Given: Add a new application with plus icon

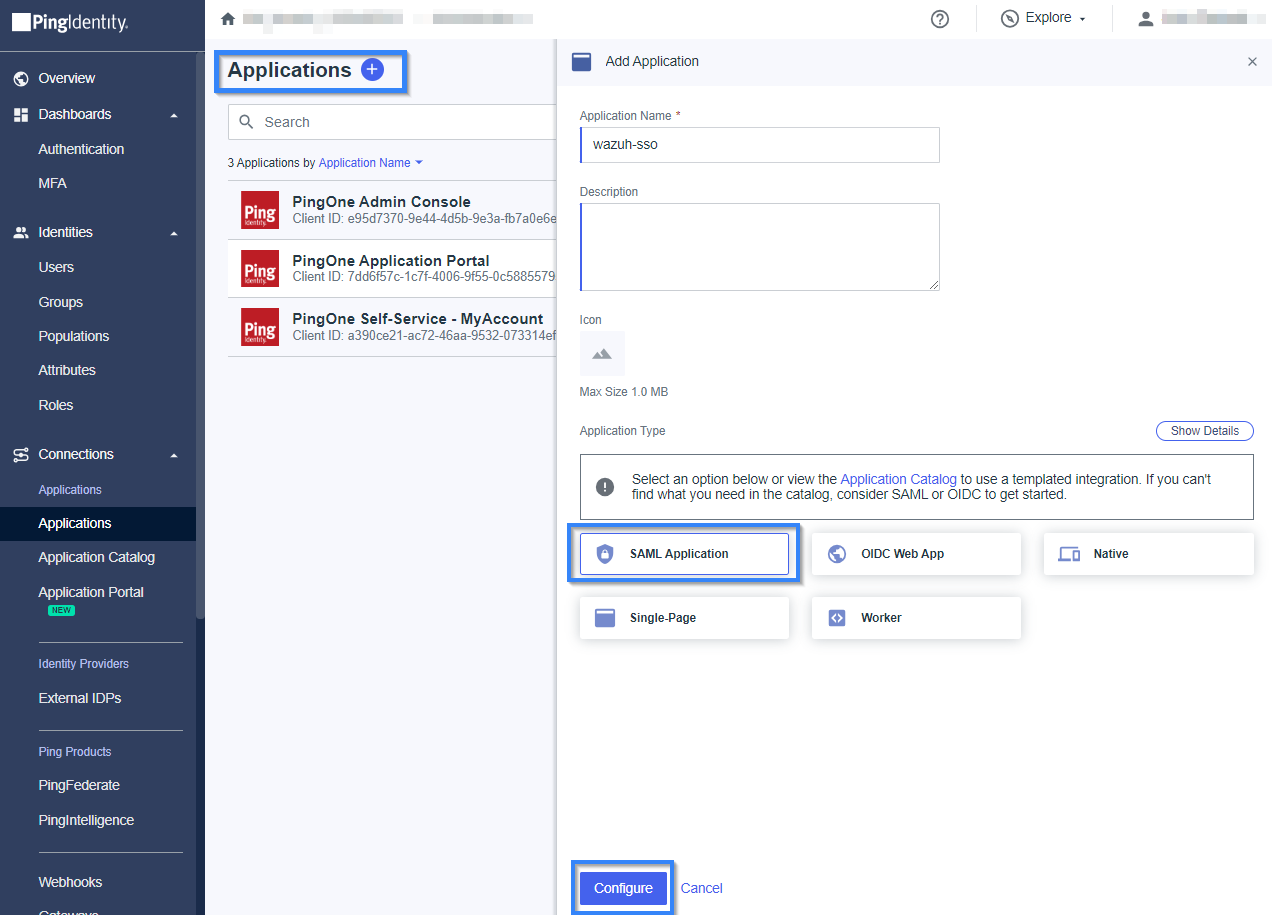Looking at the screenshot, I should (x=372, y=70).
